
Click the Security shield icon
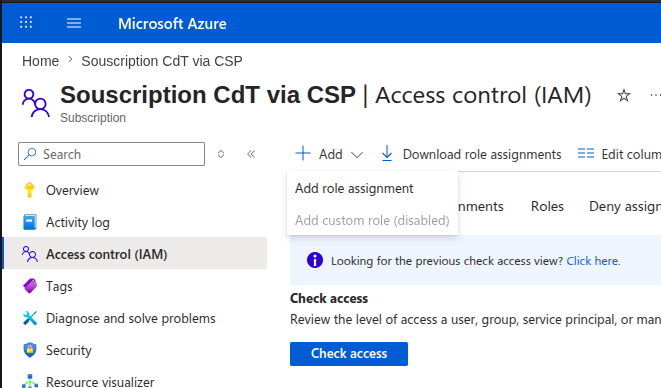tap(30, 350)
